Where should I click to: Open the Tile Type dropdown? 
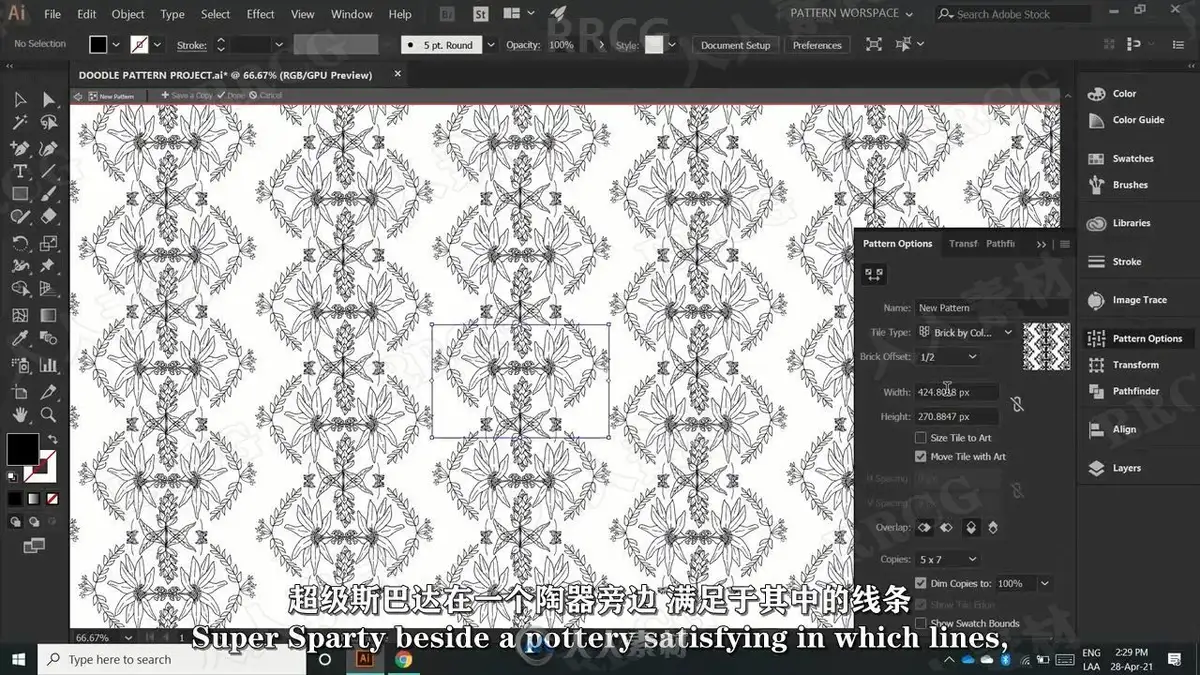966,332
